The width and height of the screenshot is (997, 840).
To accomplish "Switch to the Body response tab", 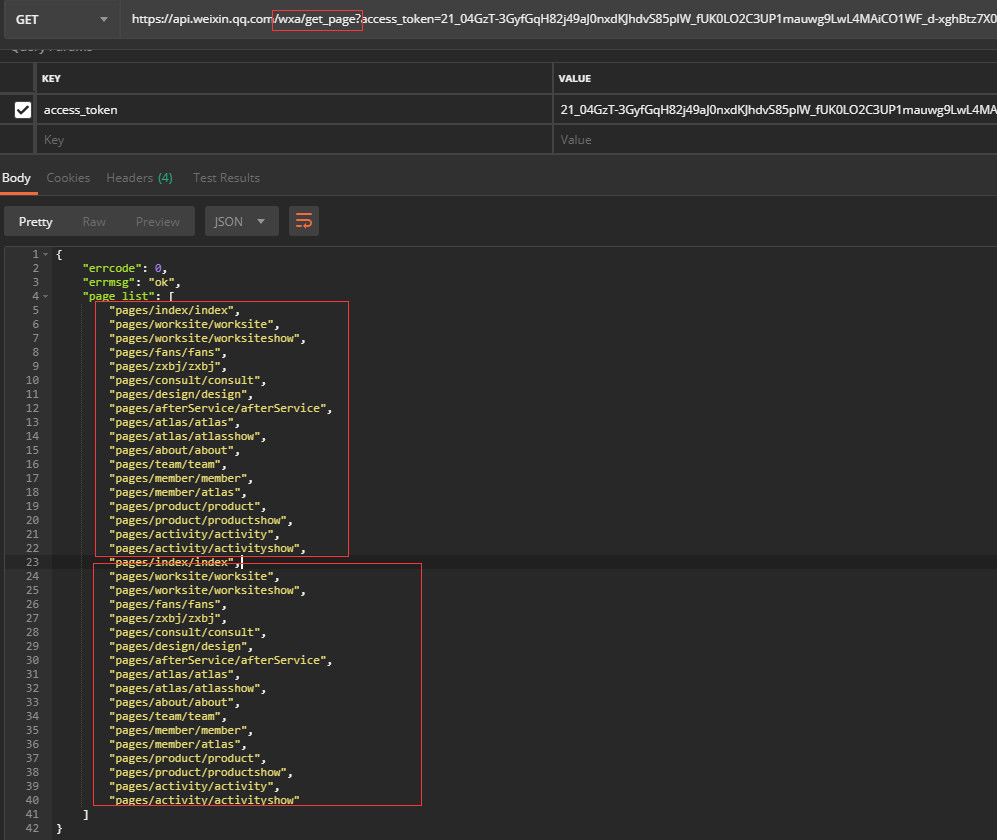I will [16, 178].
